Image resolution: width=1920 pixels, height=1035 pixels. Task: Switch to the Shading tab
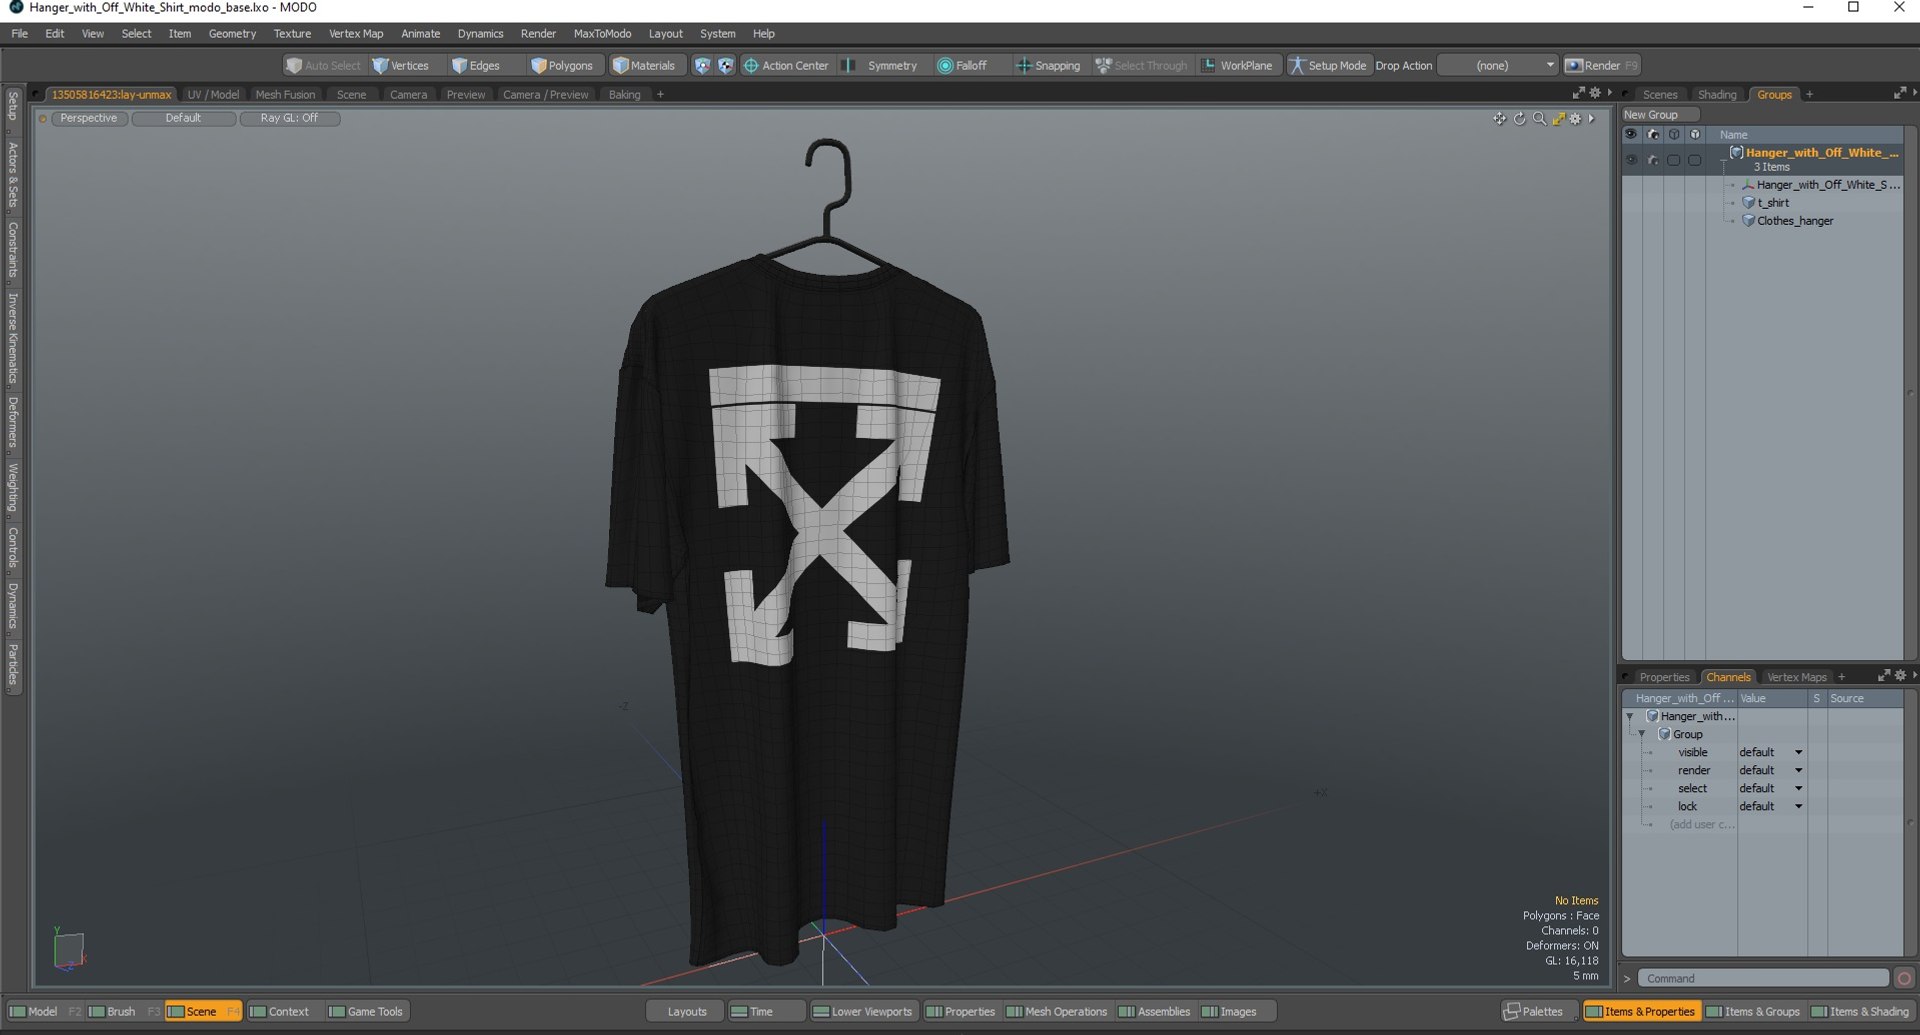coord(1717,95)
